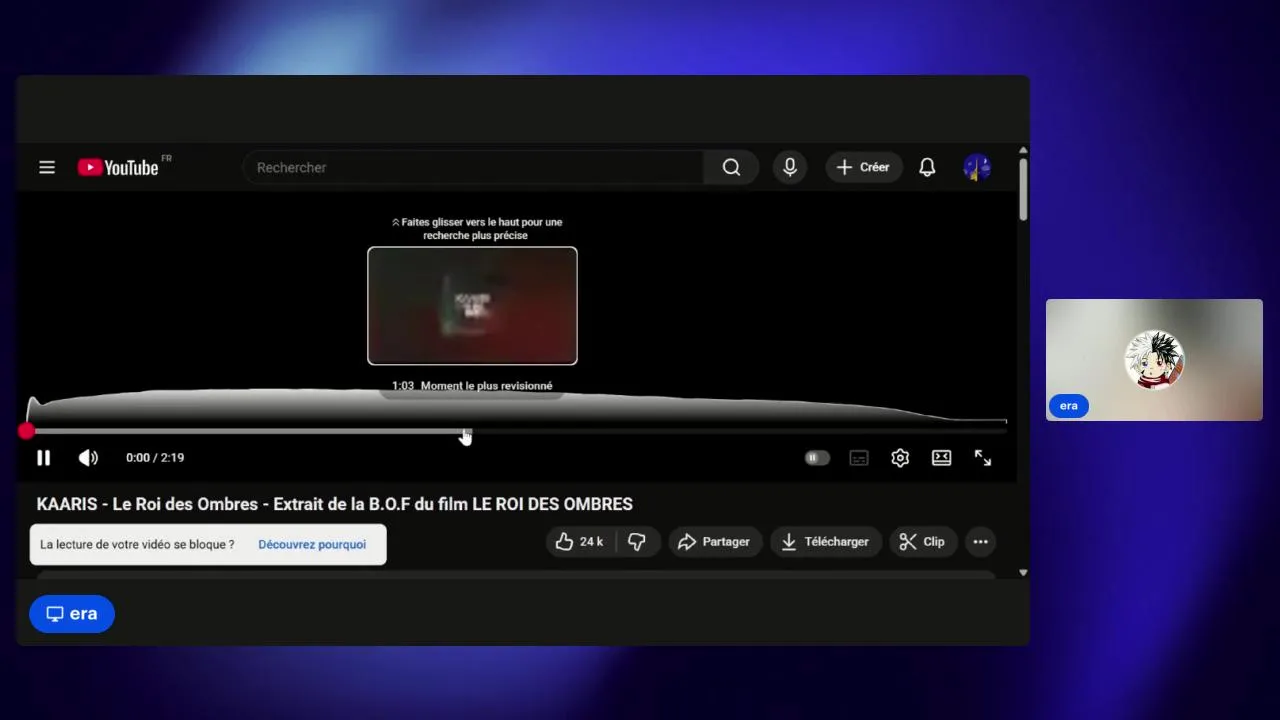The image size is (1280, 720).
Task: Dislike the video
Action: tap(637, 542)
